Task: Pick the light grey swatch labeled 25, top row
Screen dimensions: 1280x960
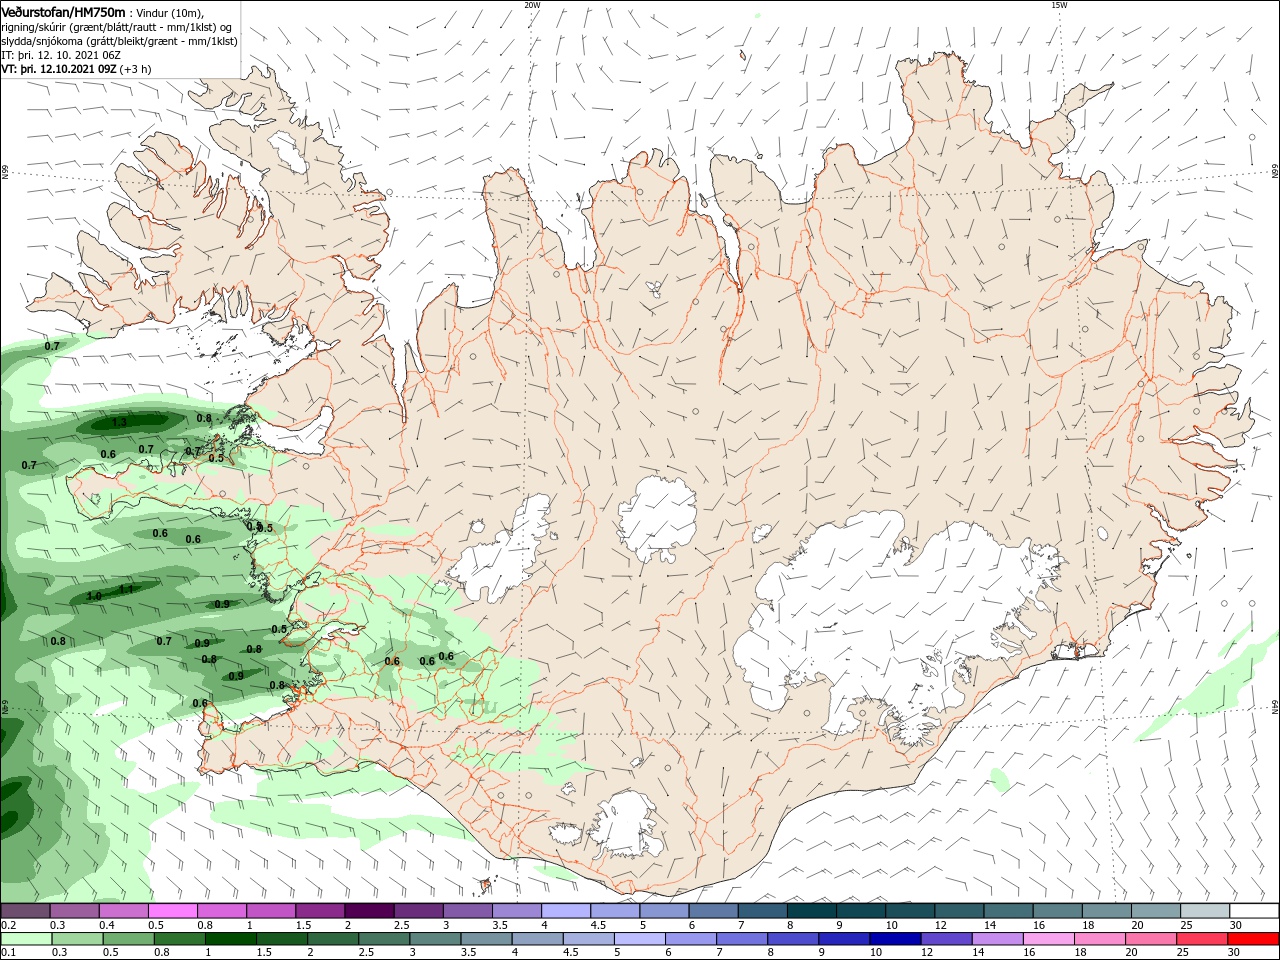Action: (1205, 911)
